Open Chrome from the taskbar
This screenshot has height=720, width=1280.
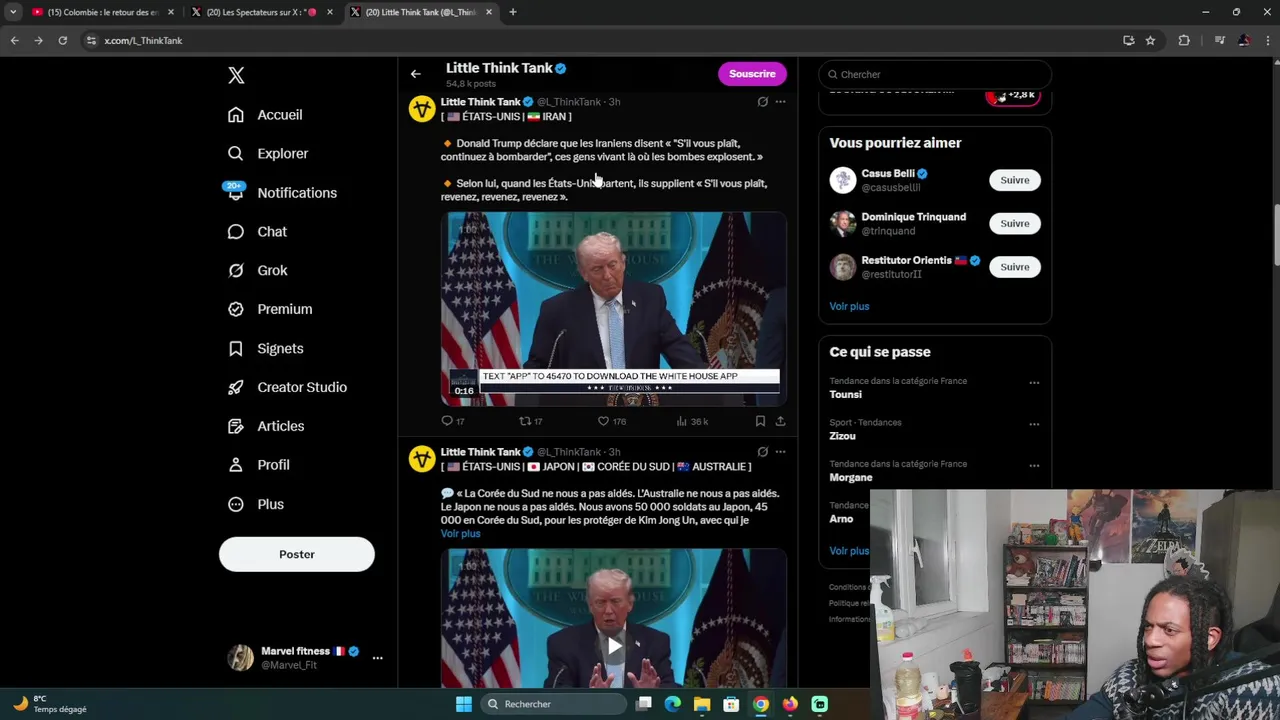click(761, 704)
